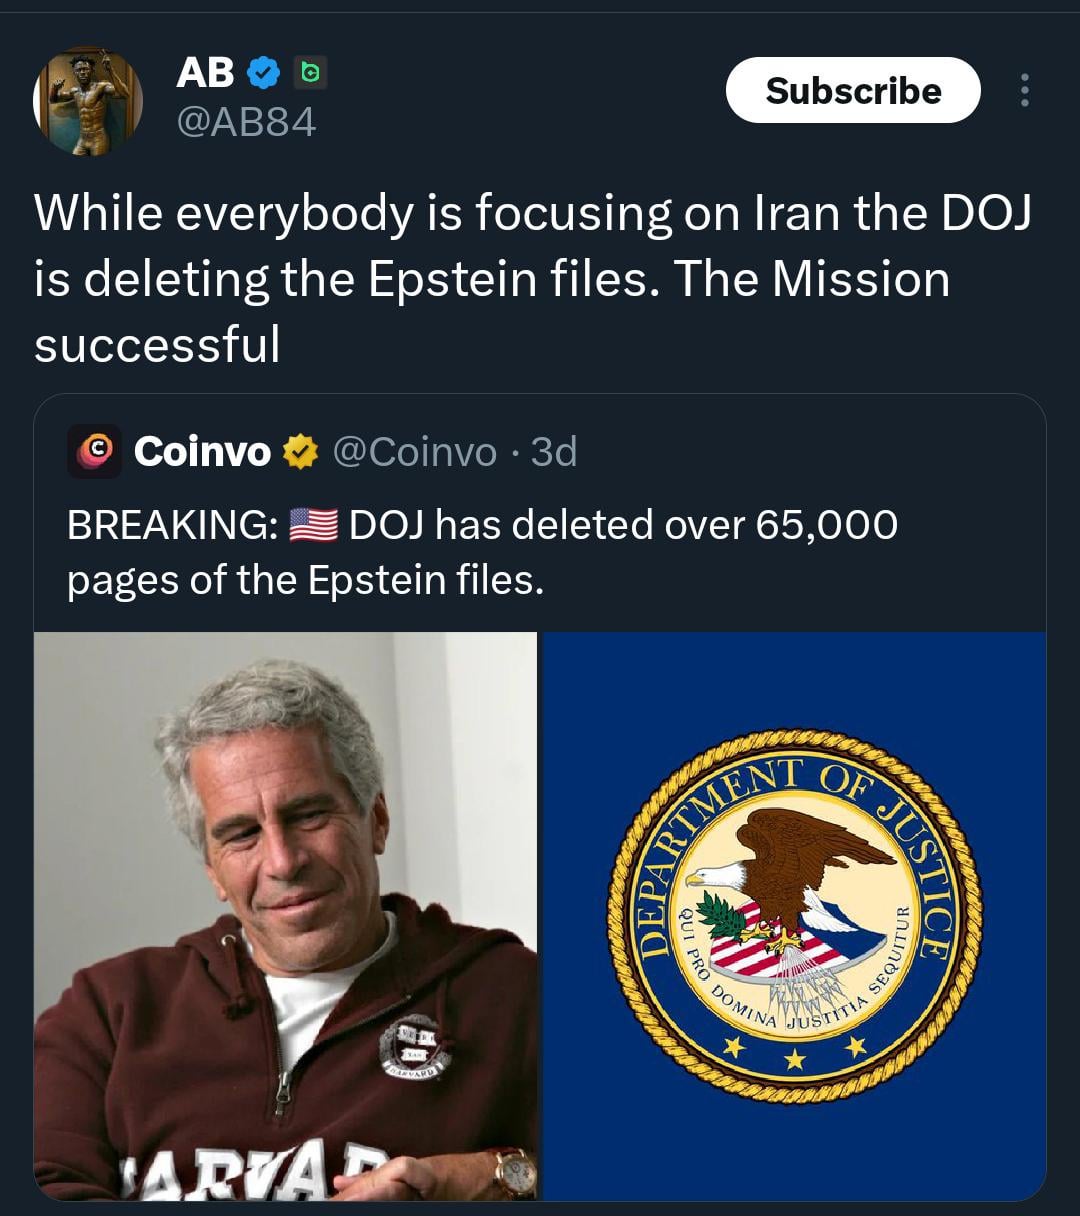
Task: Click the word BREAKING in the quoted post
Action: (172, 525)
